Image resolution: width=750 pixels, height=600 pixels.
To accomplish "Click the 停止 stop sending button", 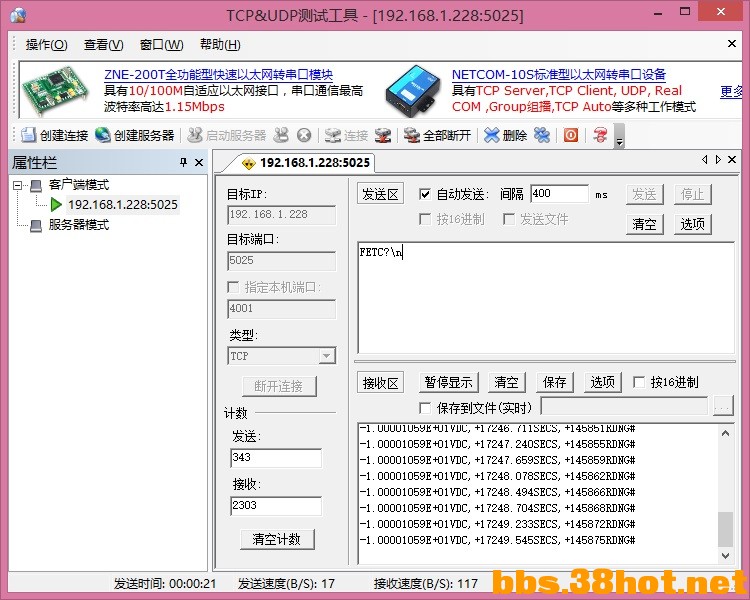I will 693,195.
